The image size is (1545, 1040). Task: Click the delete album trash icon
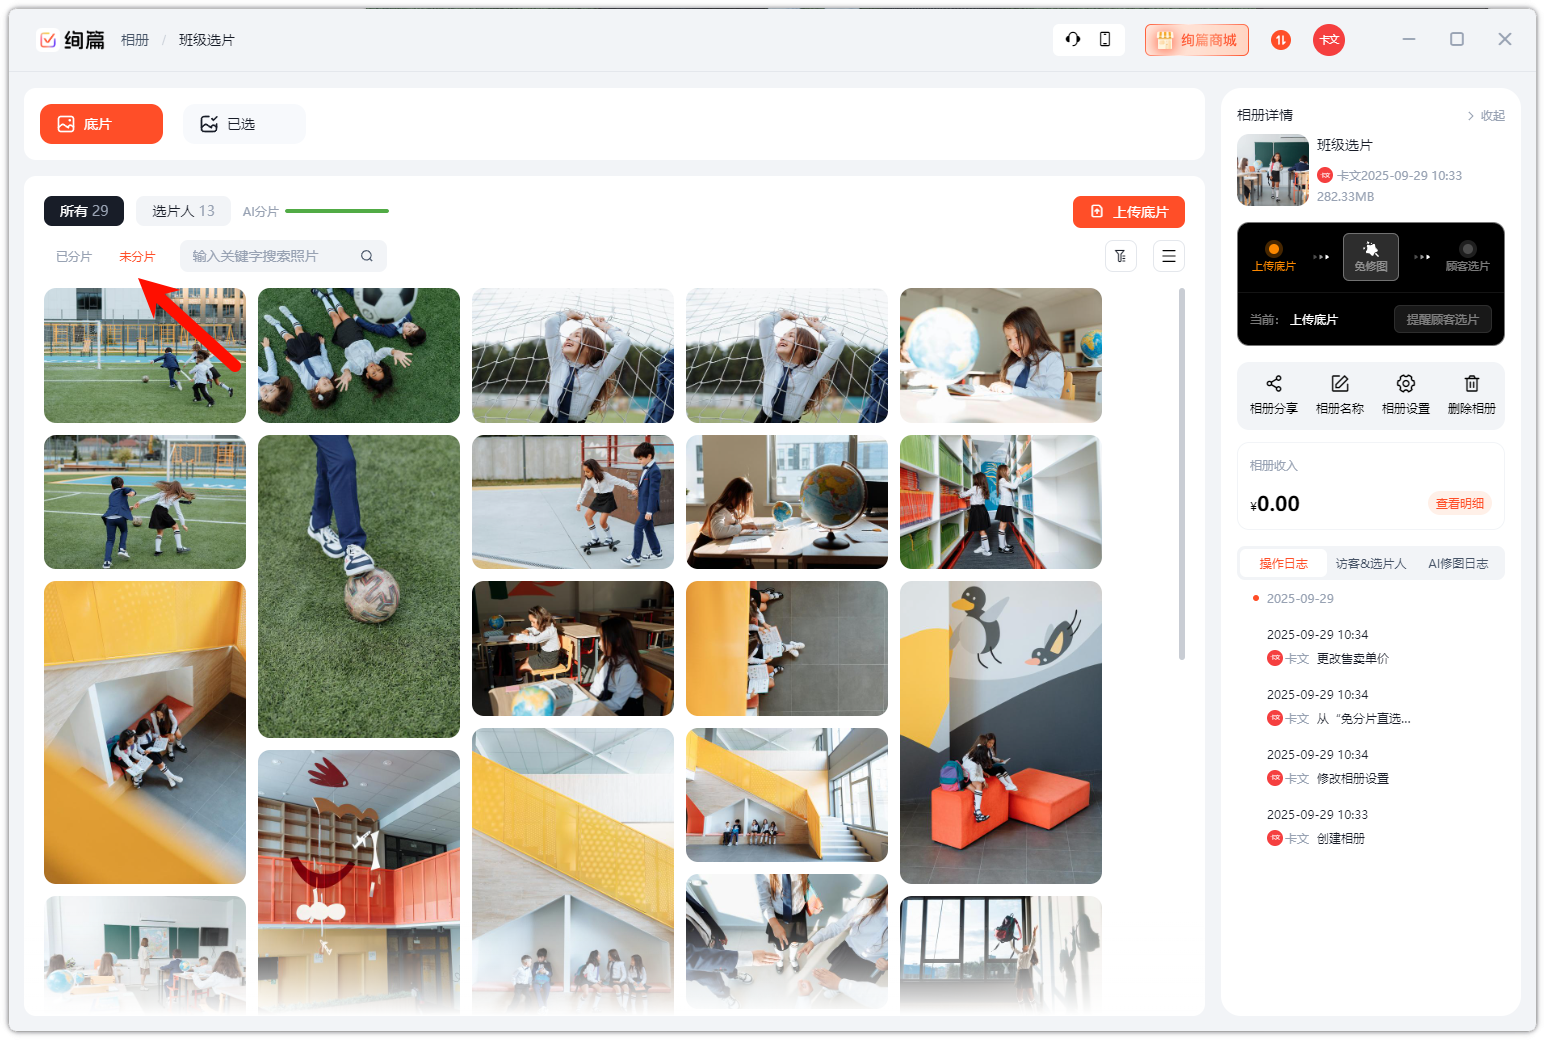1471,384
